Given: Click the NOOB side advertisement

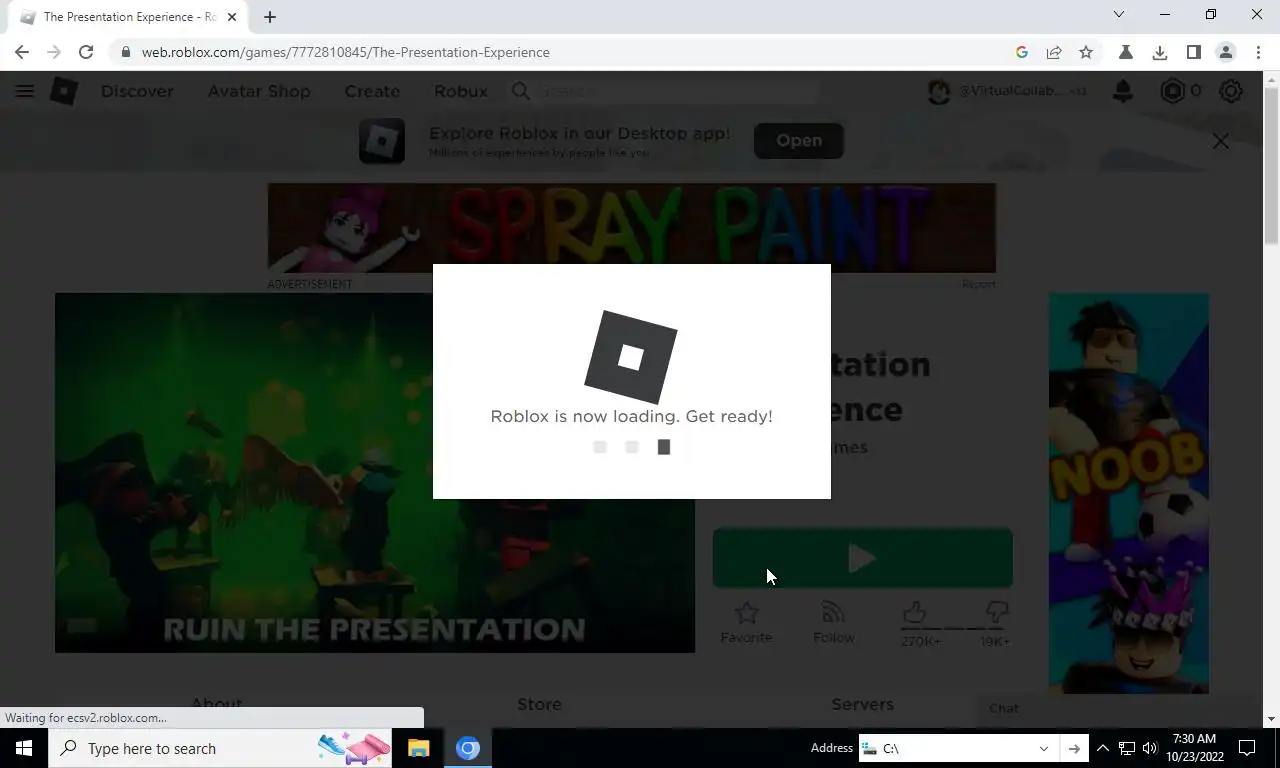Looking at the screenshot, I should [x=1128, y=493].
